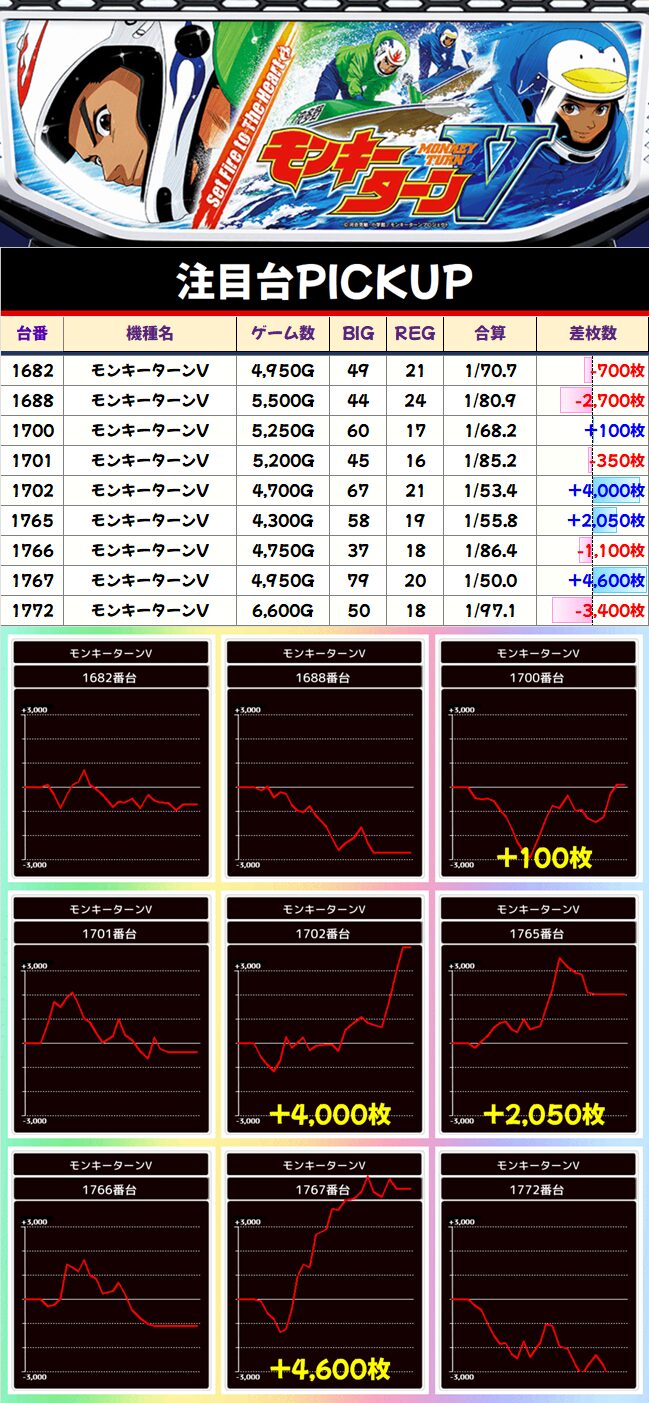The width and height of the screenshot is (649, 1403).
Task: Open the 1701番台 slump graph
Action: coord(110,1040)
